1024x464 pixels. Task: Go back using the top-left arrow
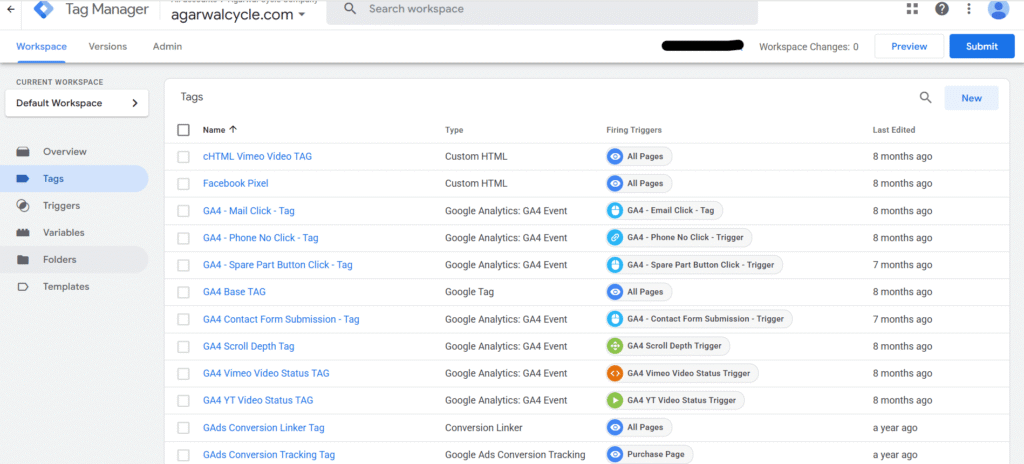[10, 9]
